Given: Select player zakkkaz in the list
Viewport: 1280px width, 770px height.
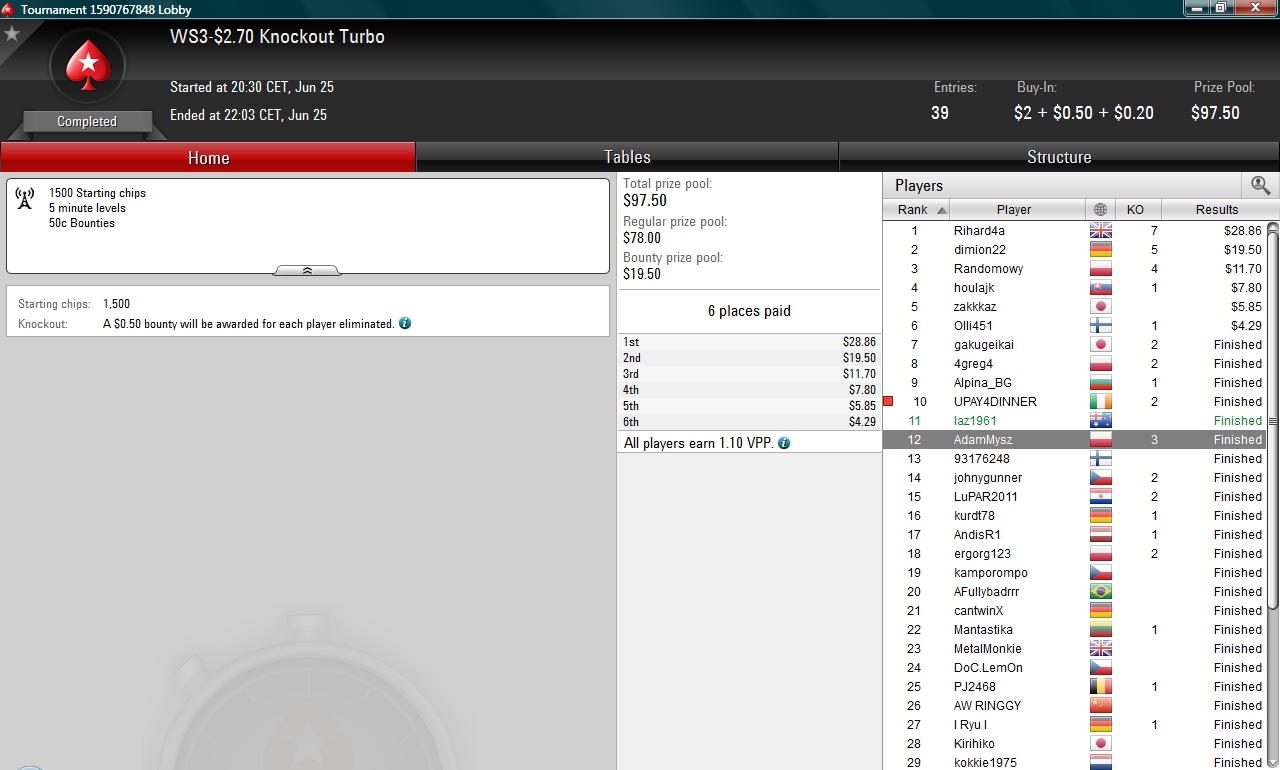Looking at the screenshot, I should click(x=975, y=307).
